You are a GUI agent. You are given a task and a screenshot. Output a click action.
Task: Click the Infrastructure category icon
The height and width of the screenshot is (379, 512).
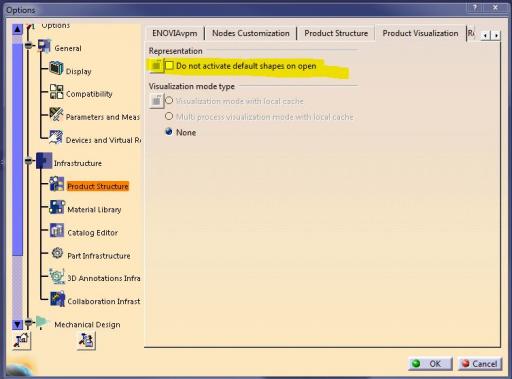pyautogui.click(x=44, y=160)
